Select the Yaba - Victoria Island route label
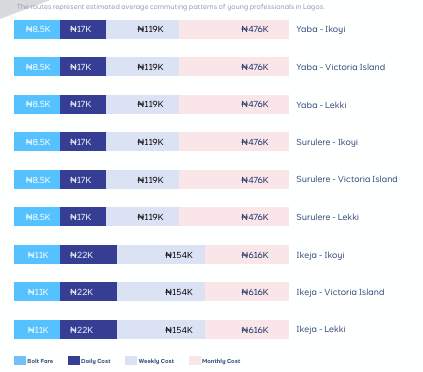Viewport: 423px width, 372px height. 341,67
